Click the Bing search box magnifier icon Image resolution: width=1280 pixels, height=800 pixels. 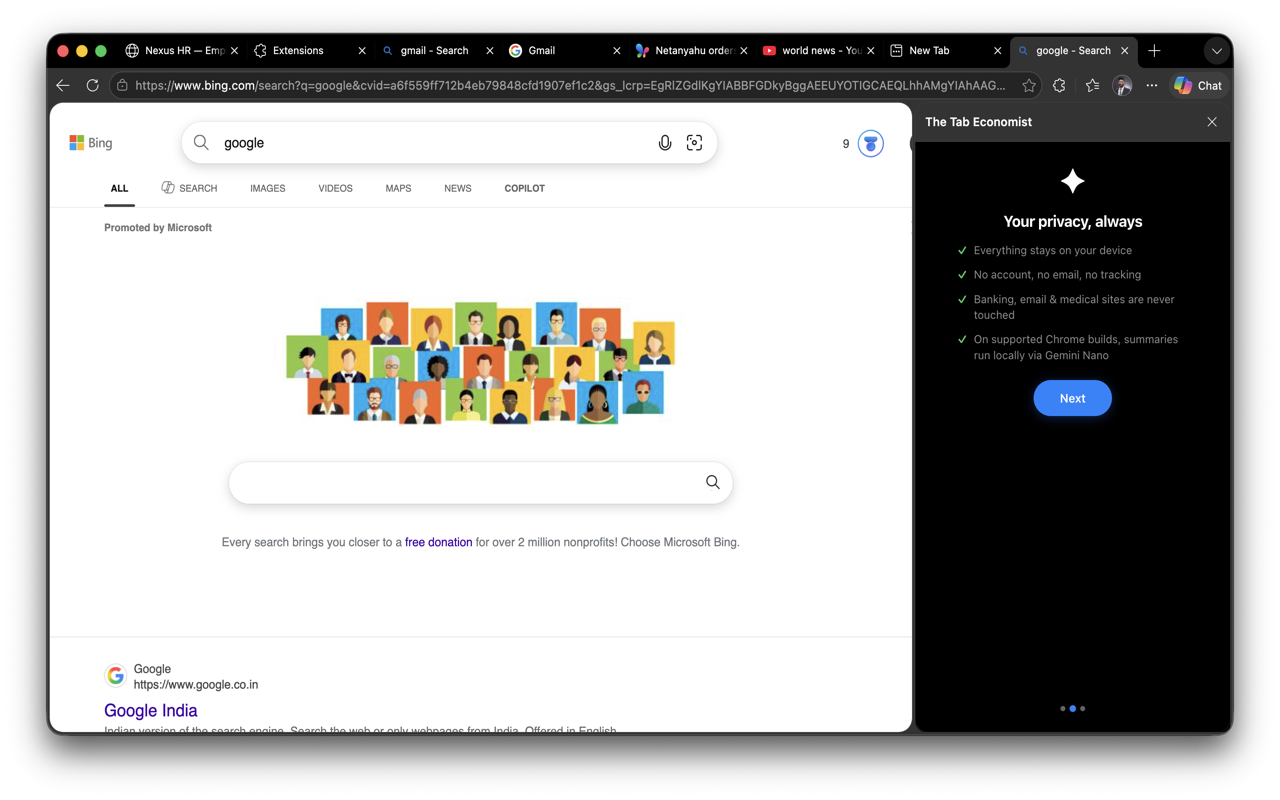[201, 143]
